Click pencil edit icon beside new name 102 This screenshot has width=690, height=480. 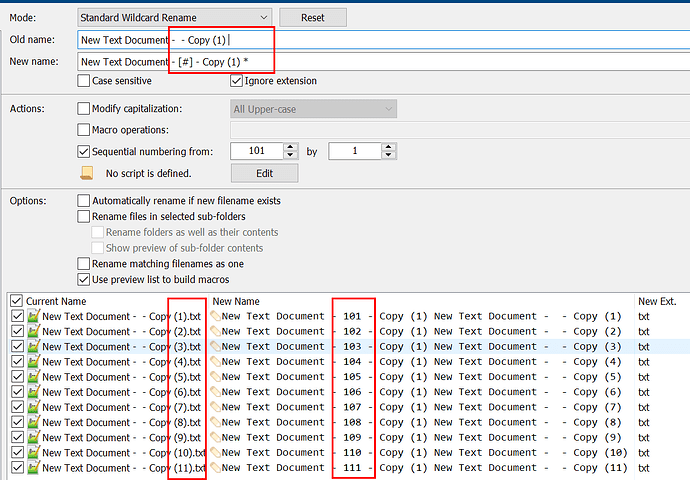pyautogui.click(x=216, y=331)
